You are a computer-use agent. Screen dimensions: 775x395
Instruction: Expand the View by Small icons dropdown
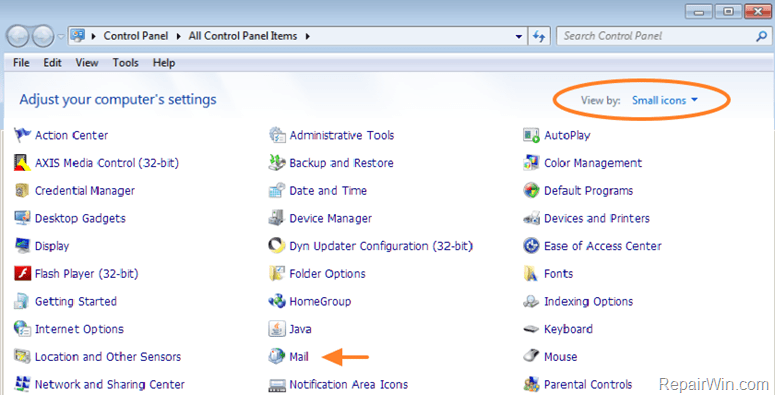[x=665, y=100]
